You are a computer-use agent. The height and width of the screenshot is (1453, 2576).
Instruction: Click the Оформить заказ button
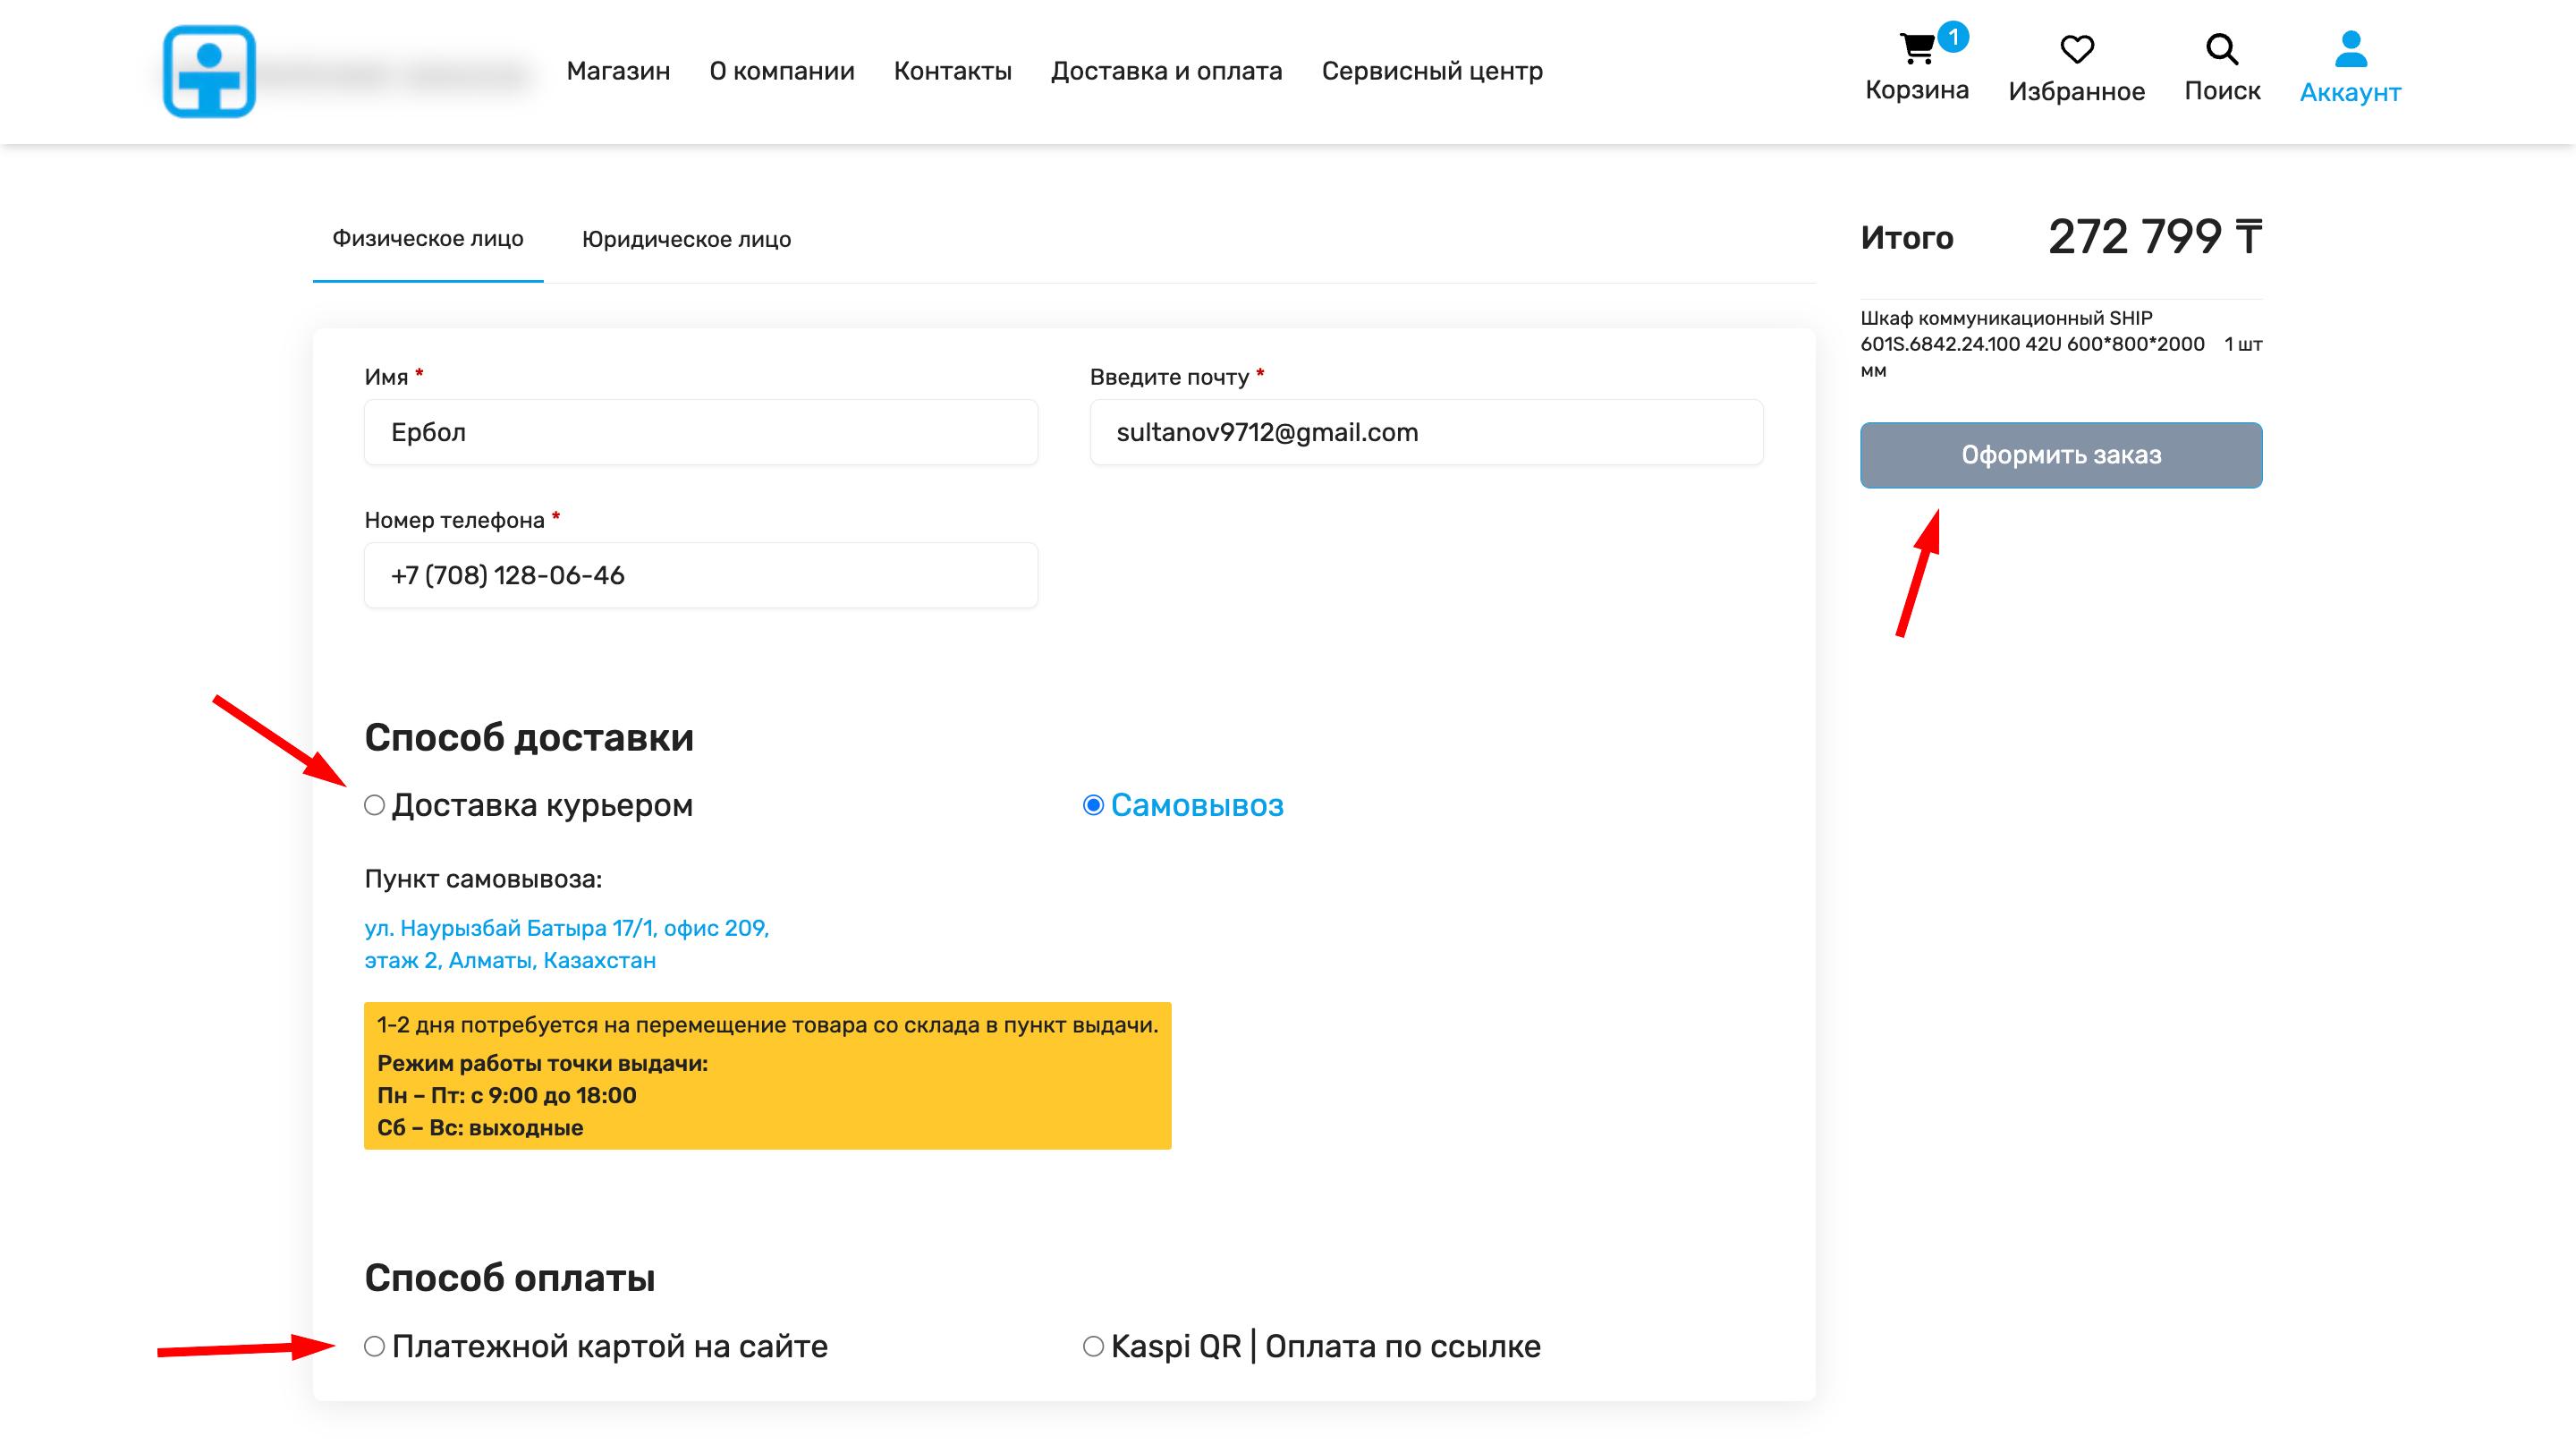click(x=2061, y=455)
